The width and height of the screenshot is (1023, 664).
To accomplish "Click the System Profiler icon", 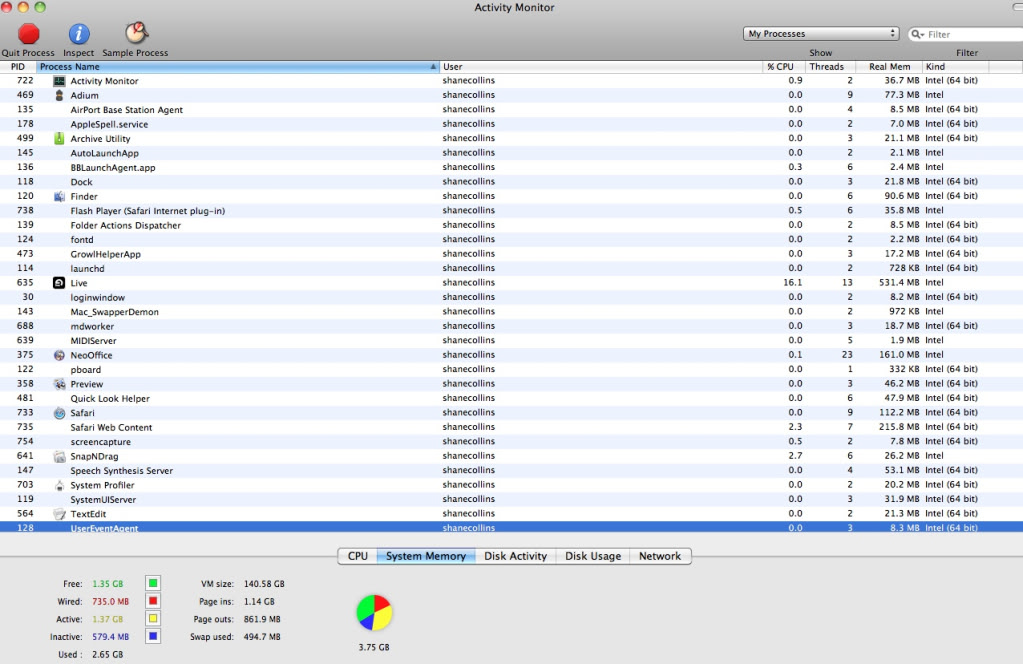I will pos(59,485).
